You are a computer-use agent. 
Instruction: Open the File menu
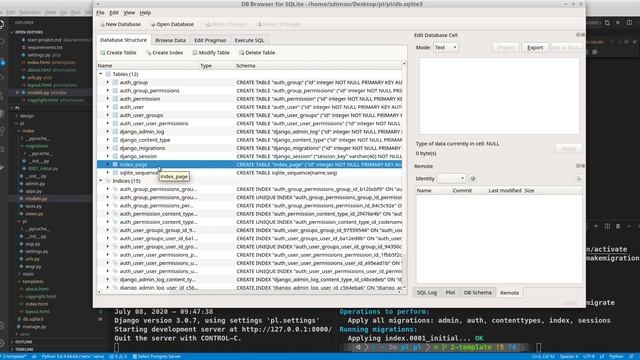[100, 13]
